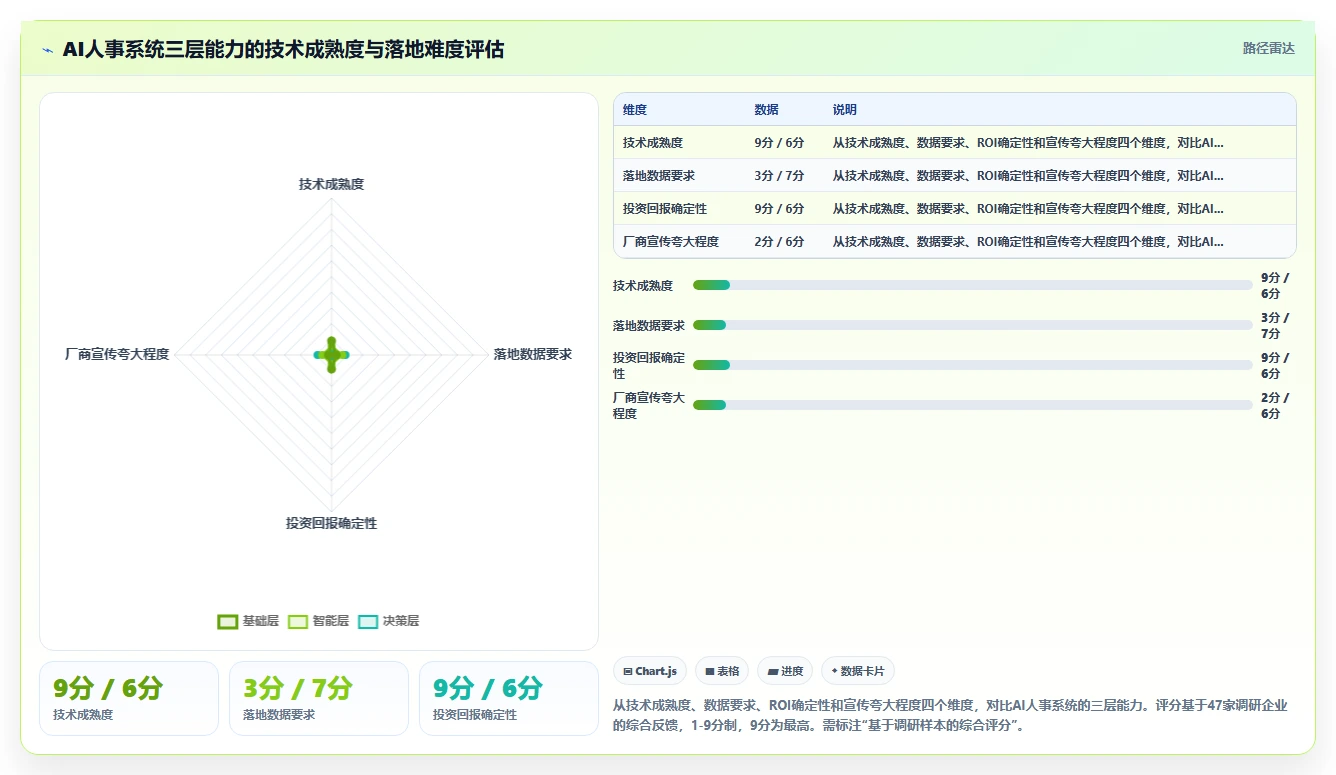
Task: Select the 表格 tag chip
Action: tap(722, 671)
